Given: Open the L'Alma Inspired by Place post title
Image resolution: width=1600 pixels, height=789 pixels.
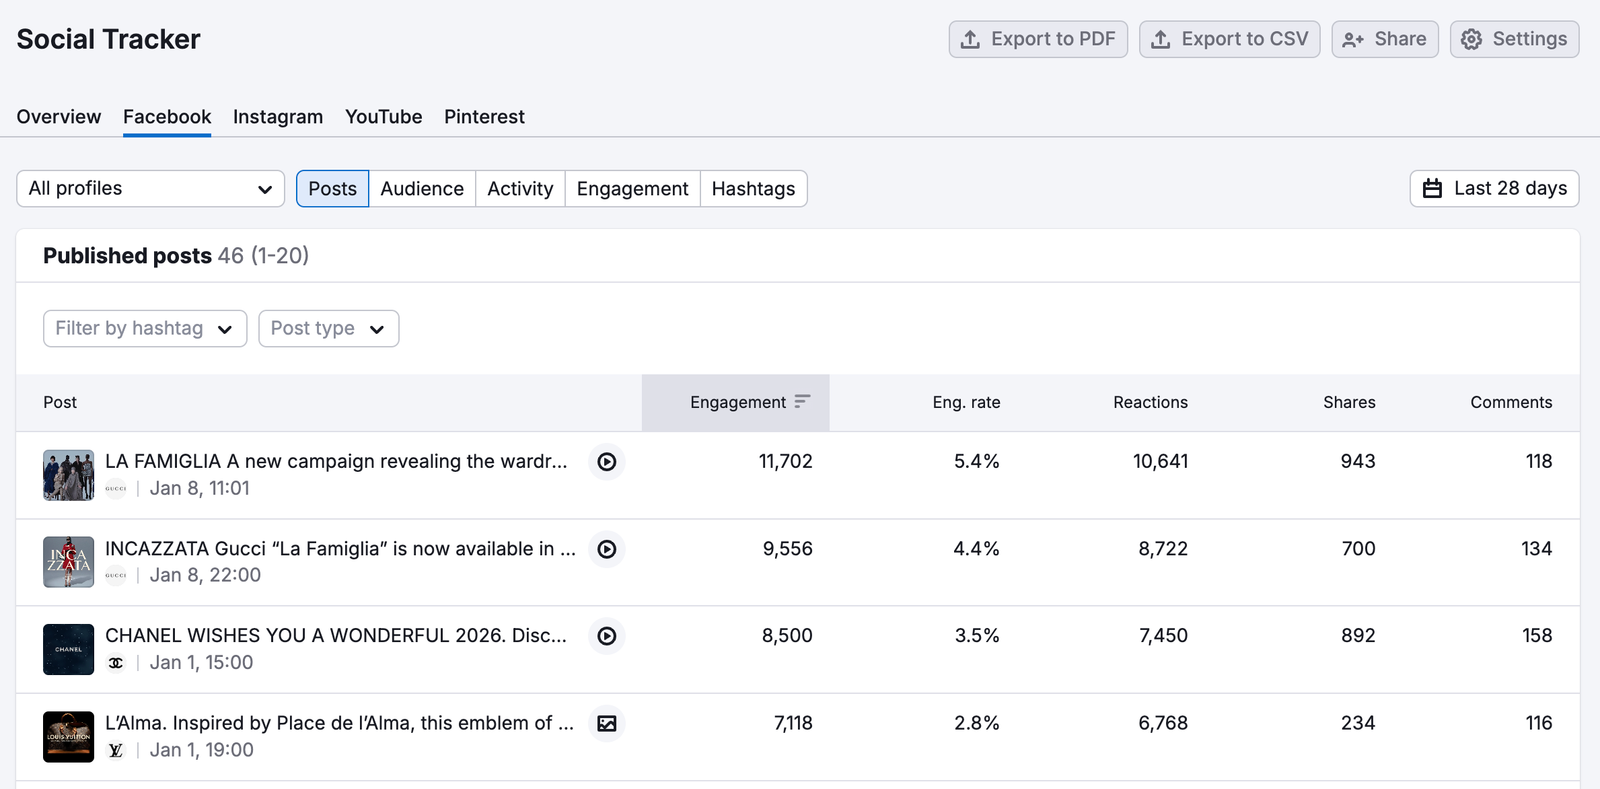Looking at the screenshot, I should (339, 723).
